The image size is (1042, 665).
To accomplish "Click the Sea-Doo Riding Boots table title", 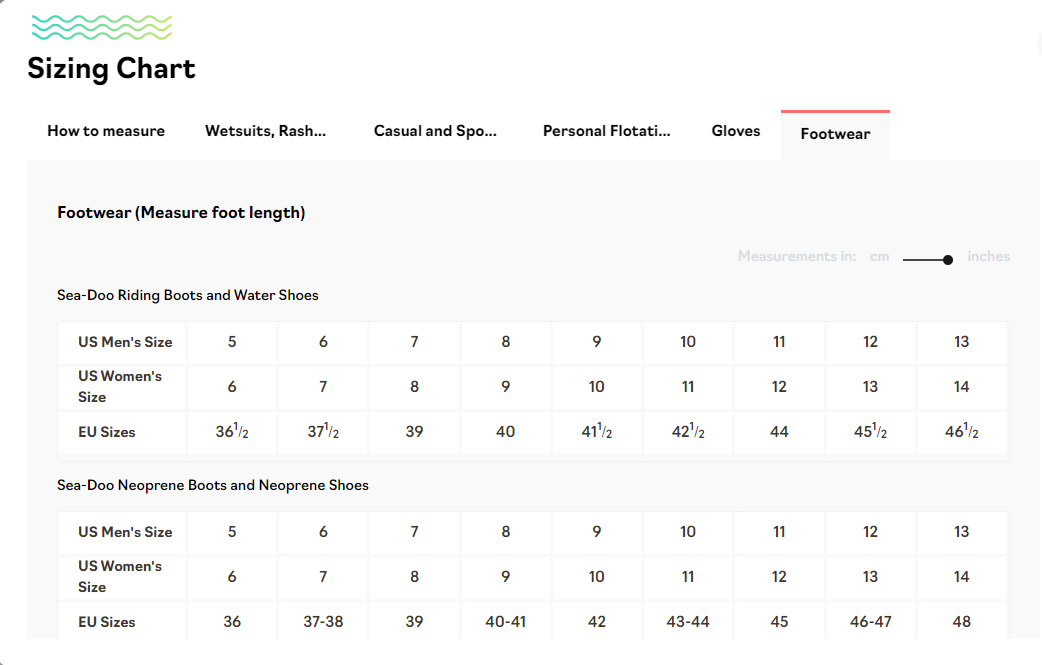I will [x=188, y=296].
